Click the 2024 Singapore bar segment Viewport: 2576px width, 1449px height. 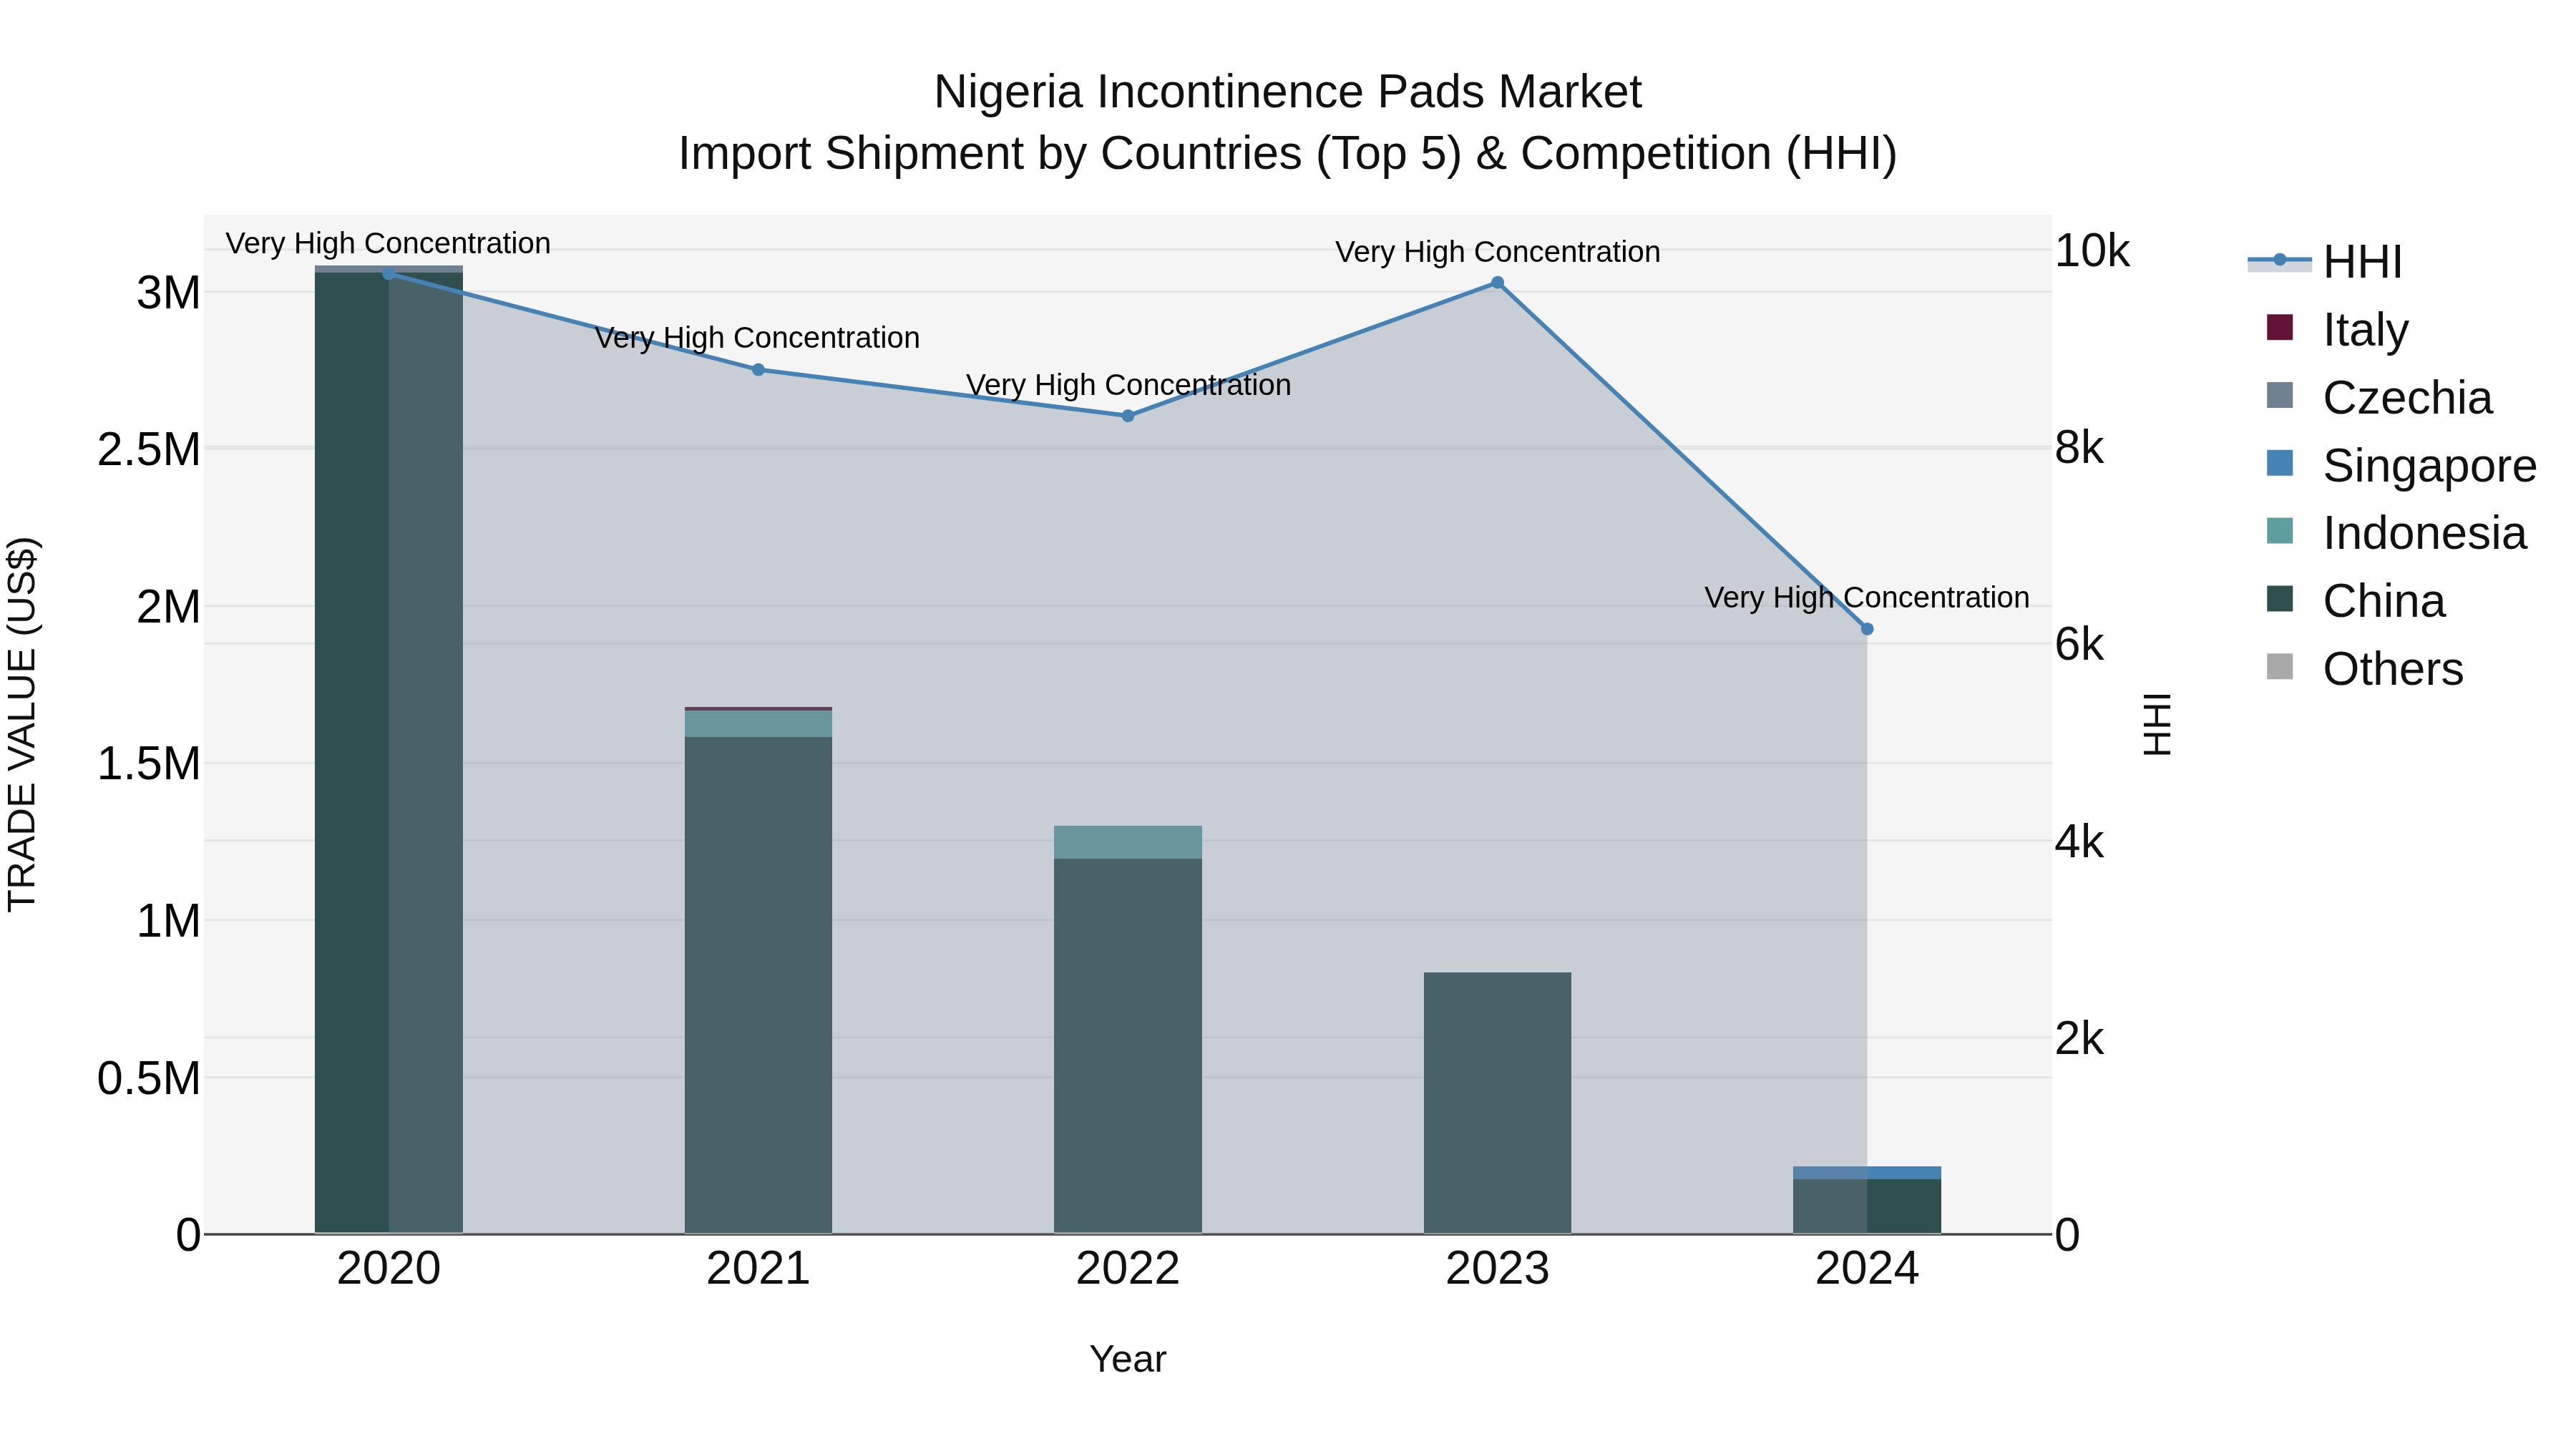click(x=1867, y=1173)
